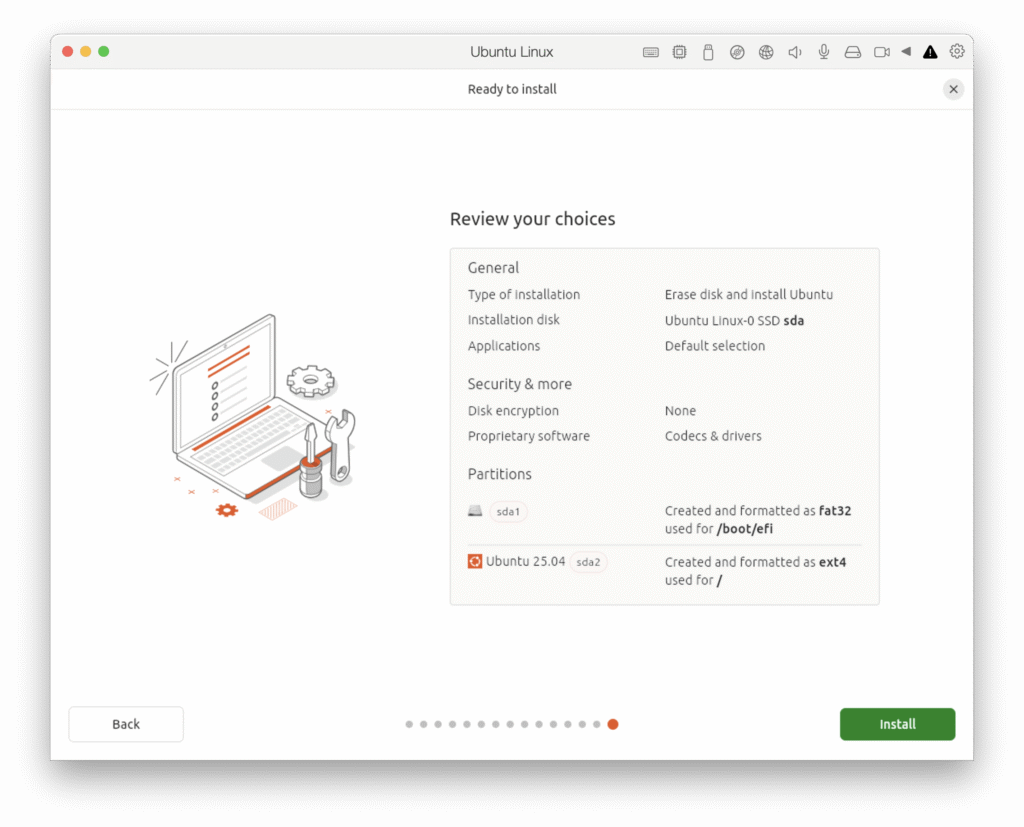Screen dimensions: 1024x827
Task: Click the sda1 partition badge
Action: (508, 511)
